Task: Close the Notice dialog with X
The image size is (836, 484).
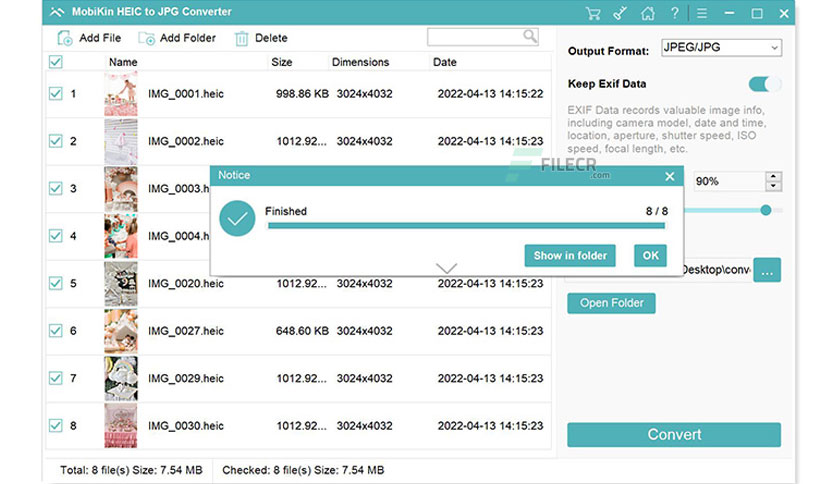Action: point(670,176)
